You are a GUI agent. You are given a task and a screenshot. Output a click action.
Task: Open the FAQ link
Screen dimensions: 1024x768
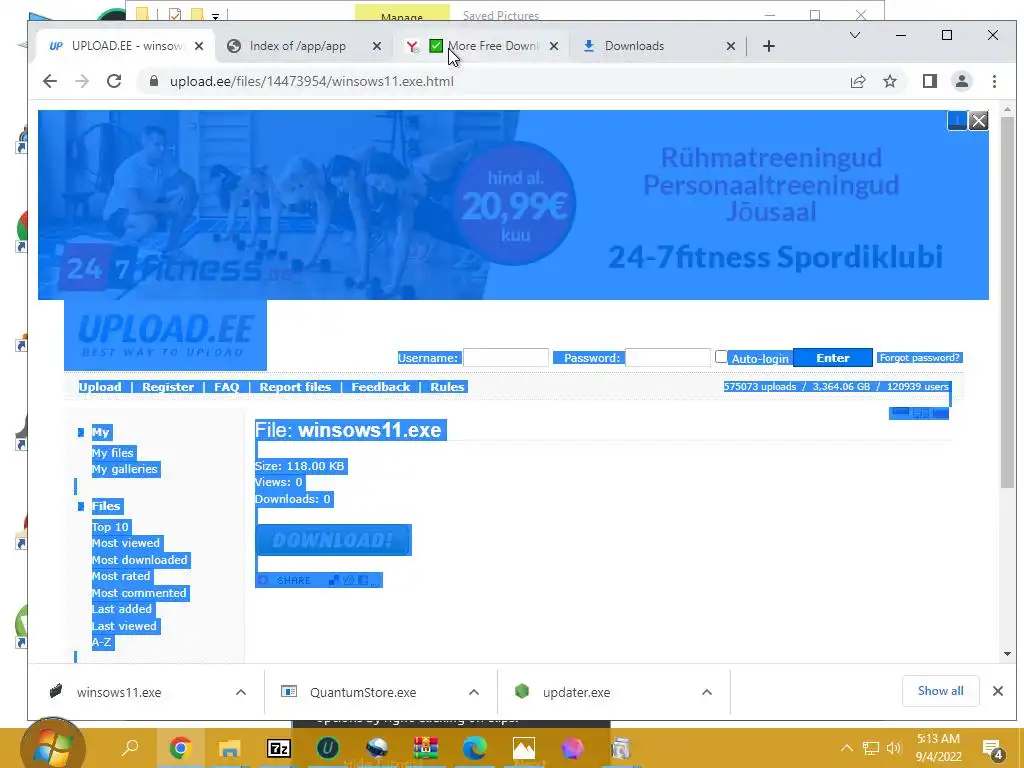(227, 387)
